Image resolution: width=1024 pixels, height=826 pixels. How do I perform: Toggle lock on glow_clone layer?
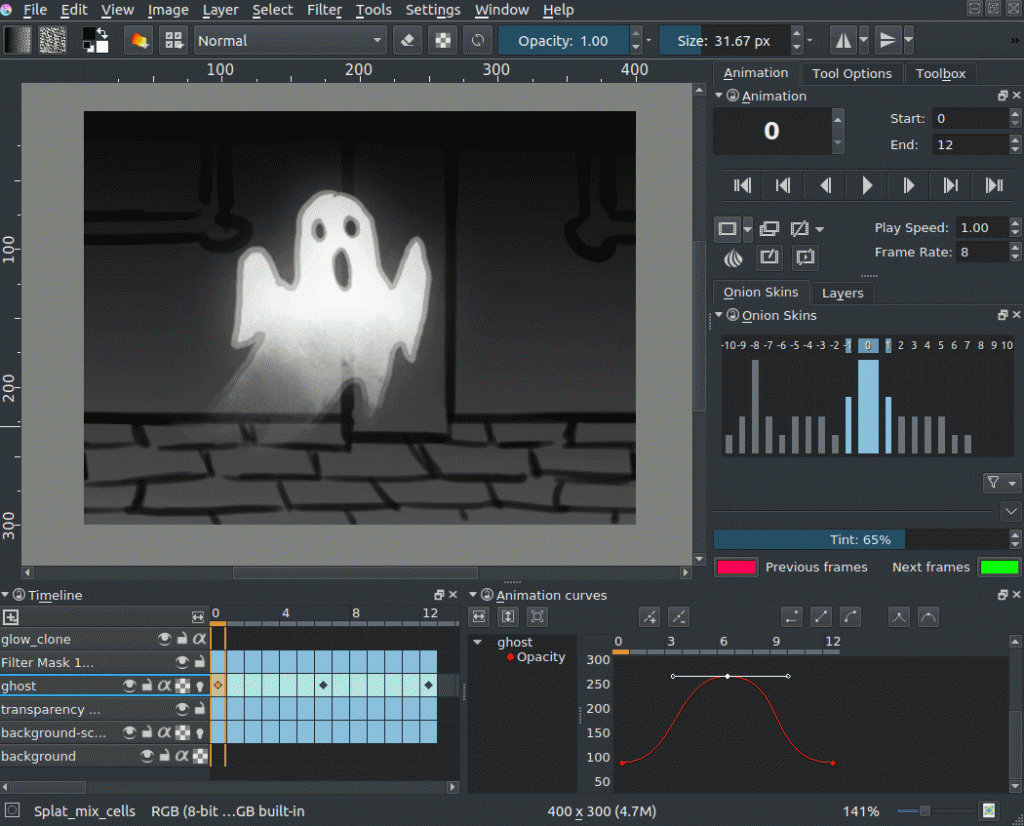182,639
